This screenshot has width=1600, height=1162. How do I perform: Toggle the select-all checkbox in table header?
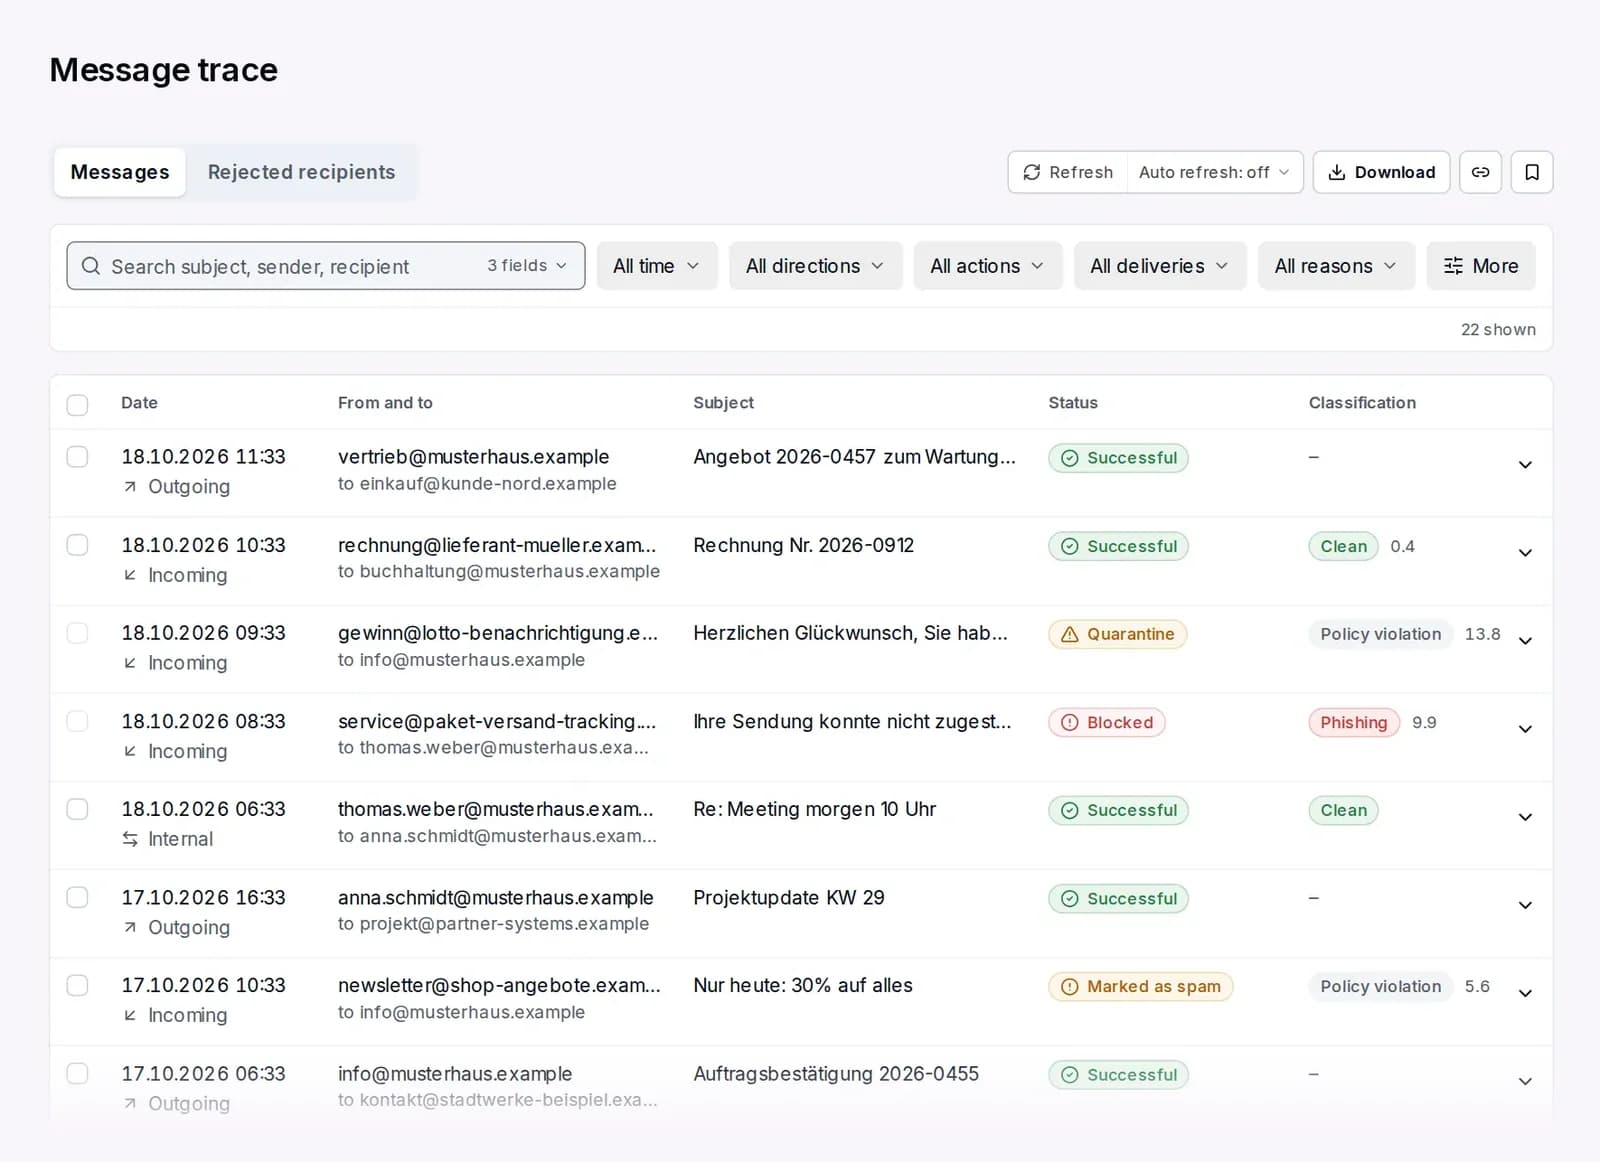(77, 404)
